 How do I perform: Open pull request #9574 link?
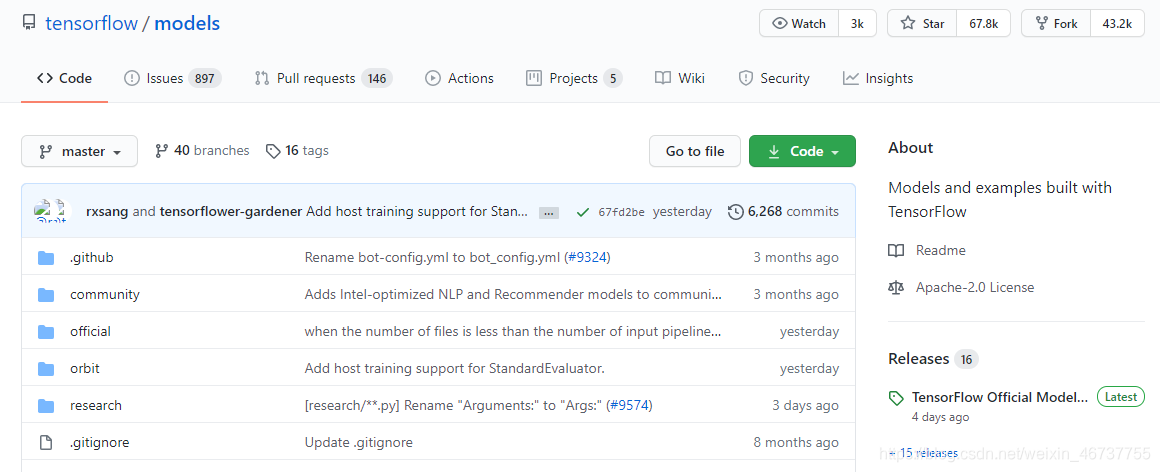click(x=629, y=405)
